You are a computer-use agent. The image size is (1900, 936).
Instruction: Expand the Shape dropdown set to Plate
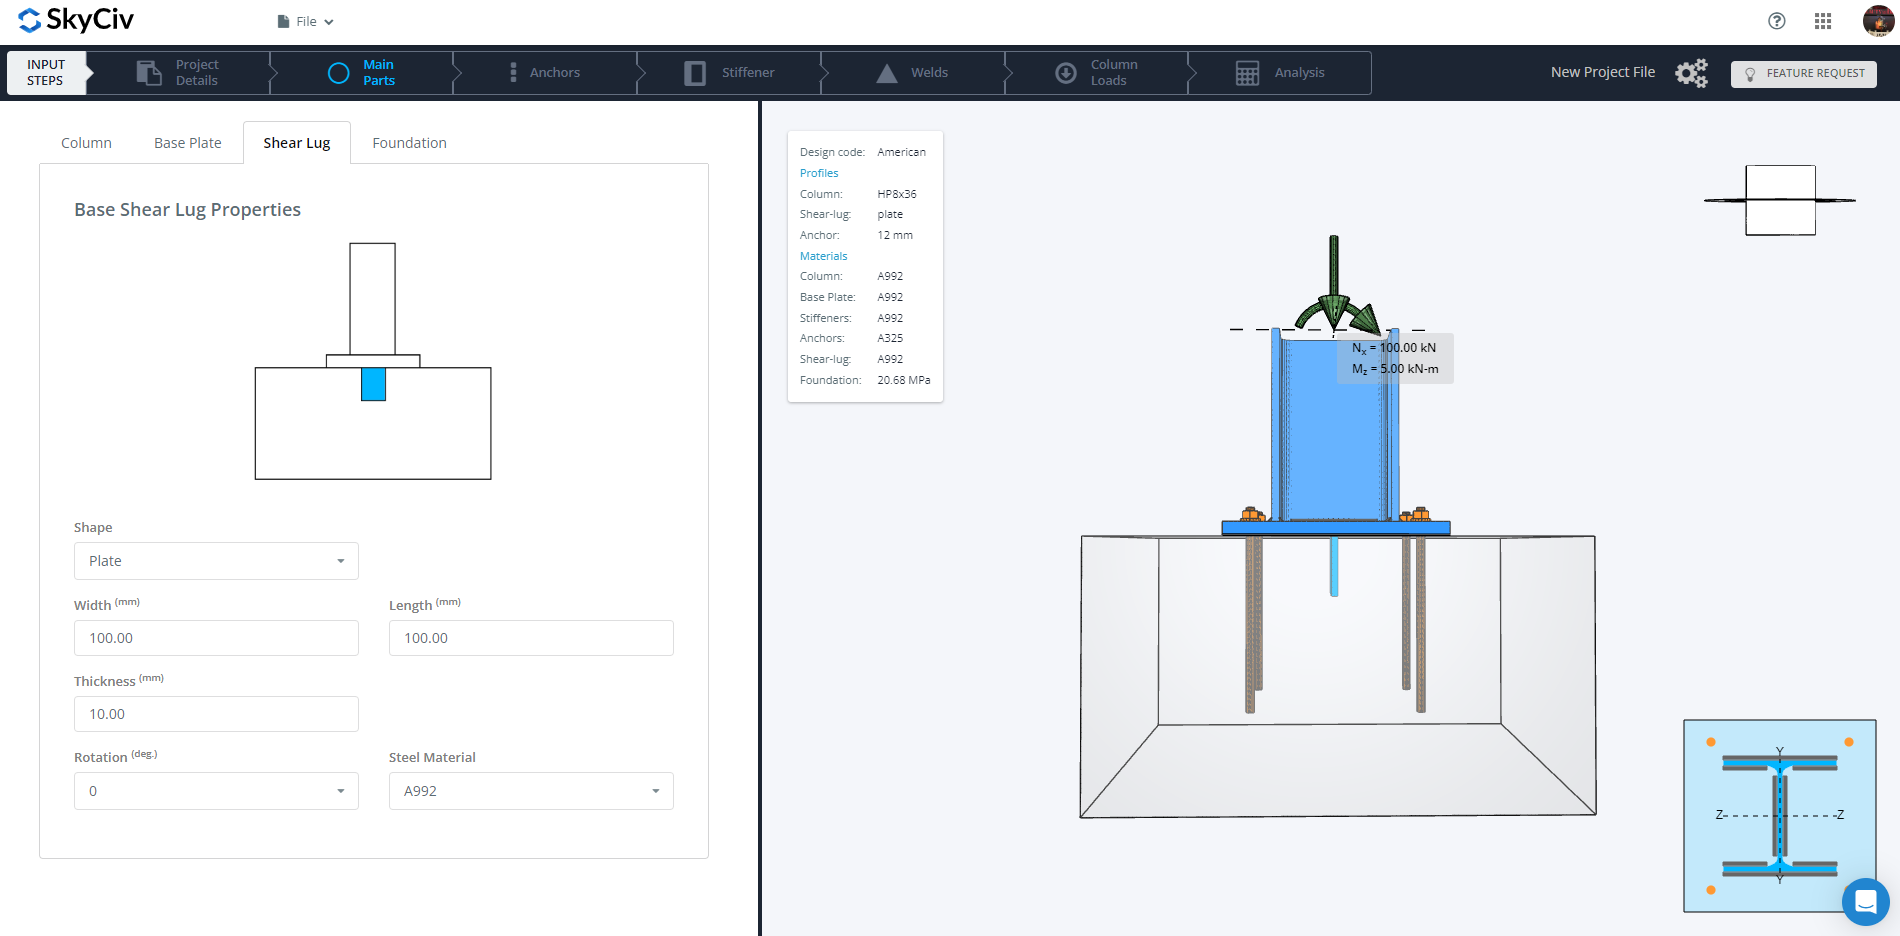[x=216, y=561]
